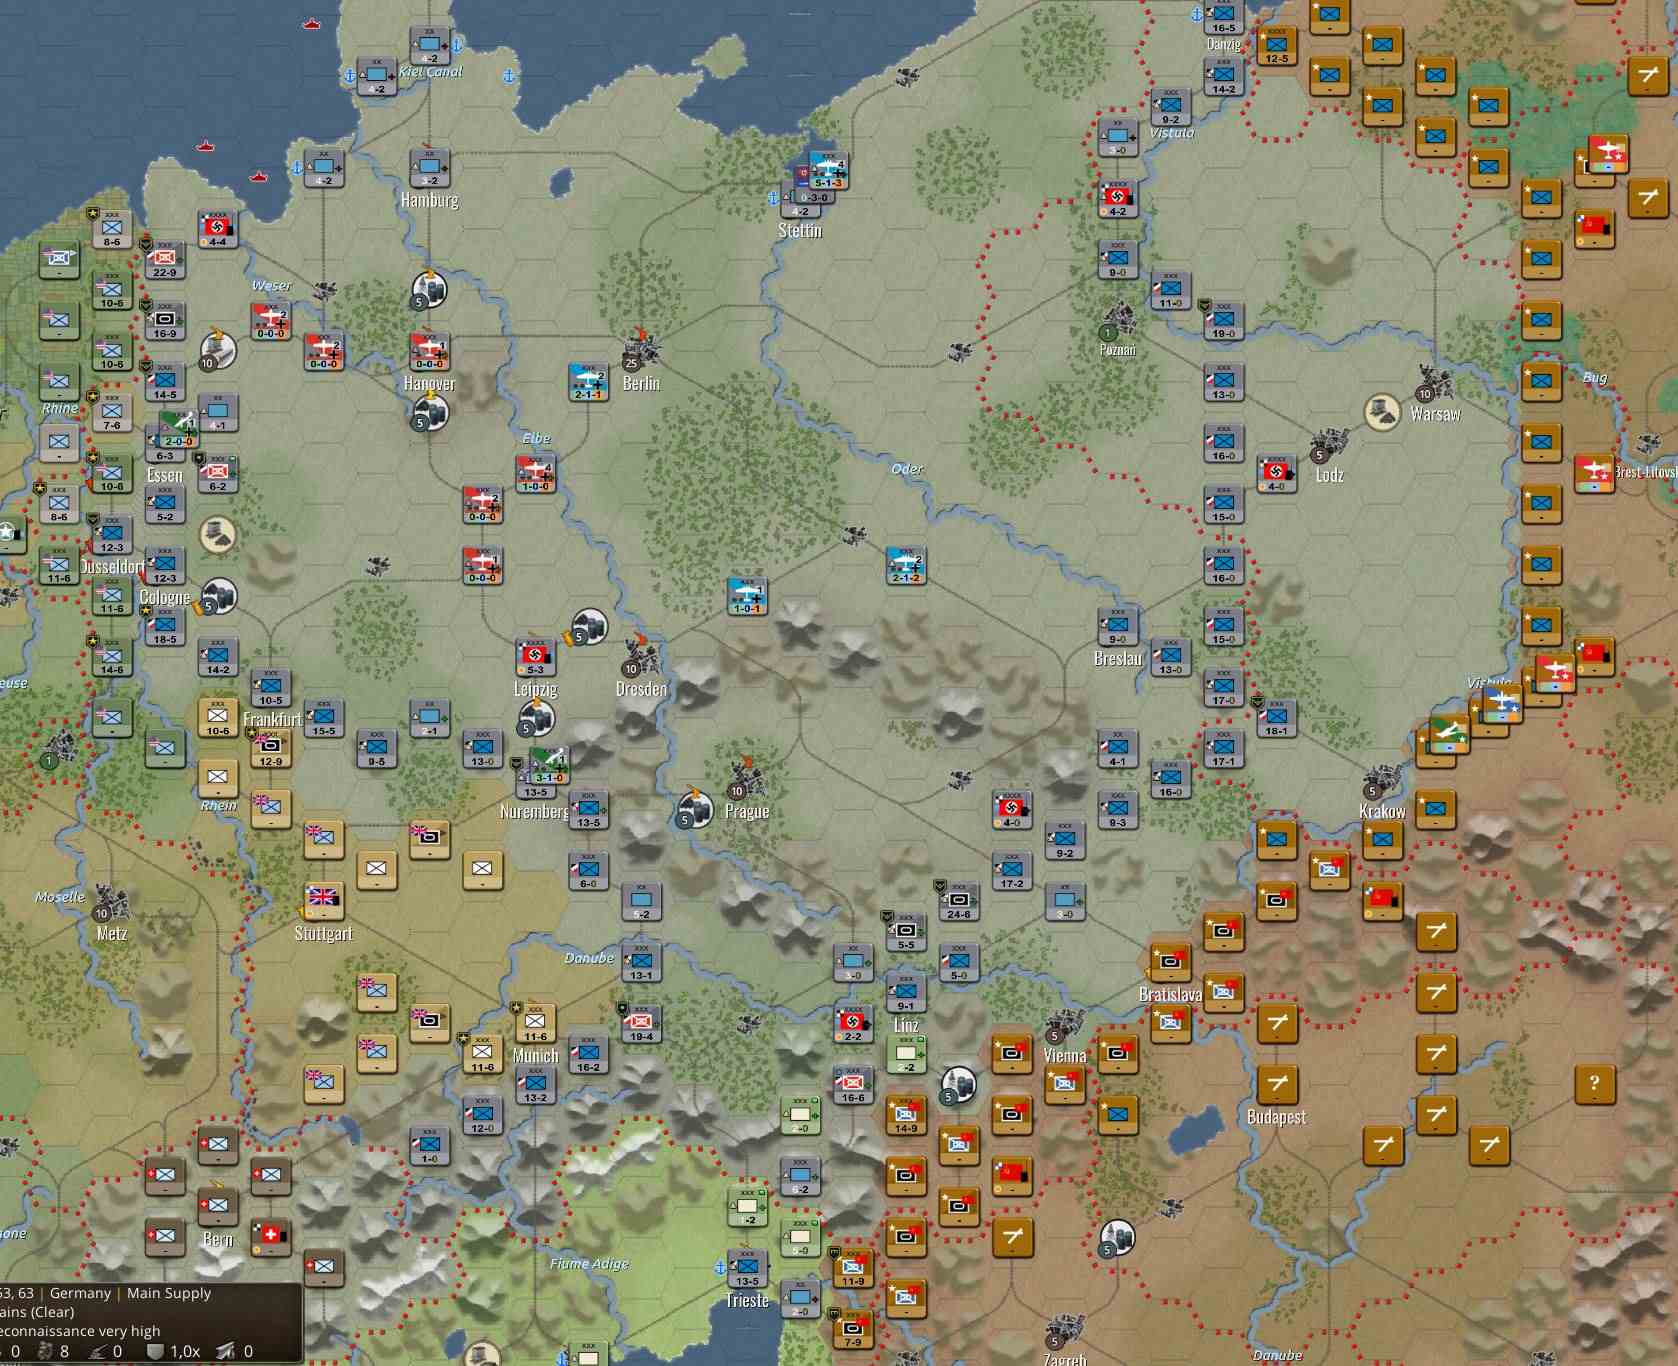Select the Soviet 14-9 unit
This screenshot has height=1366, width=1678.
[x=906, y=1114]
